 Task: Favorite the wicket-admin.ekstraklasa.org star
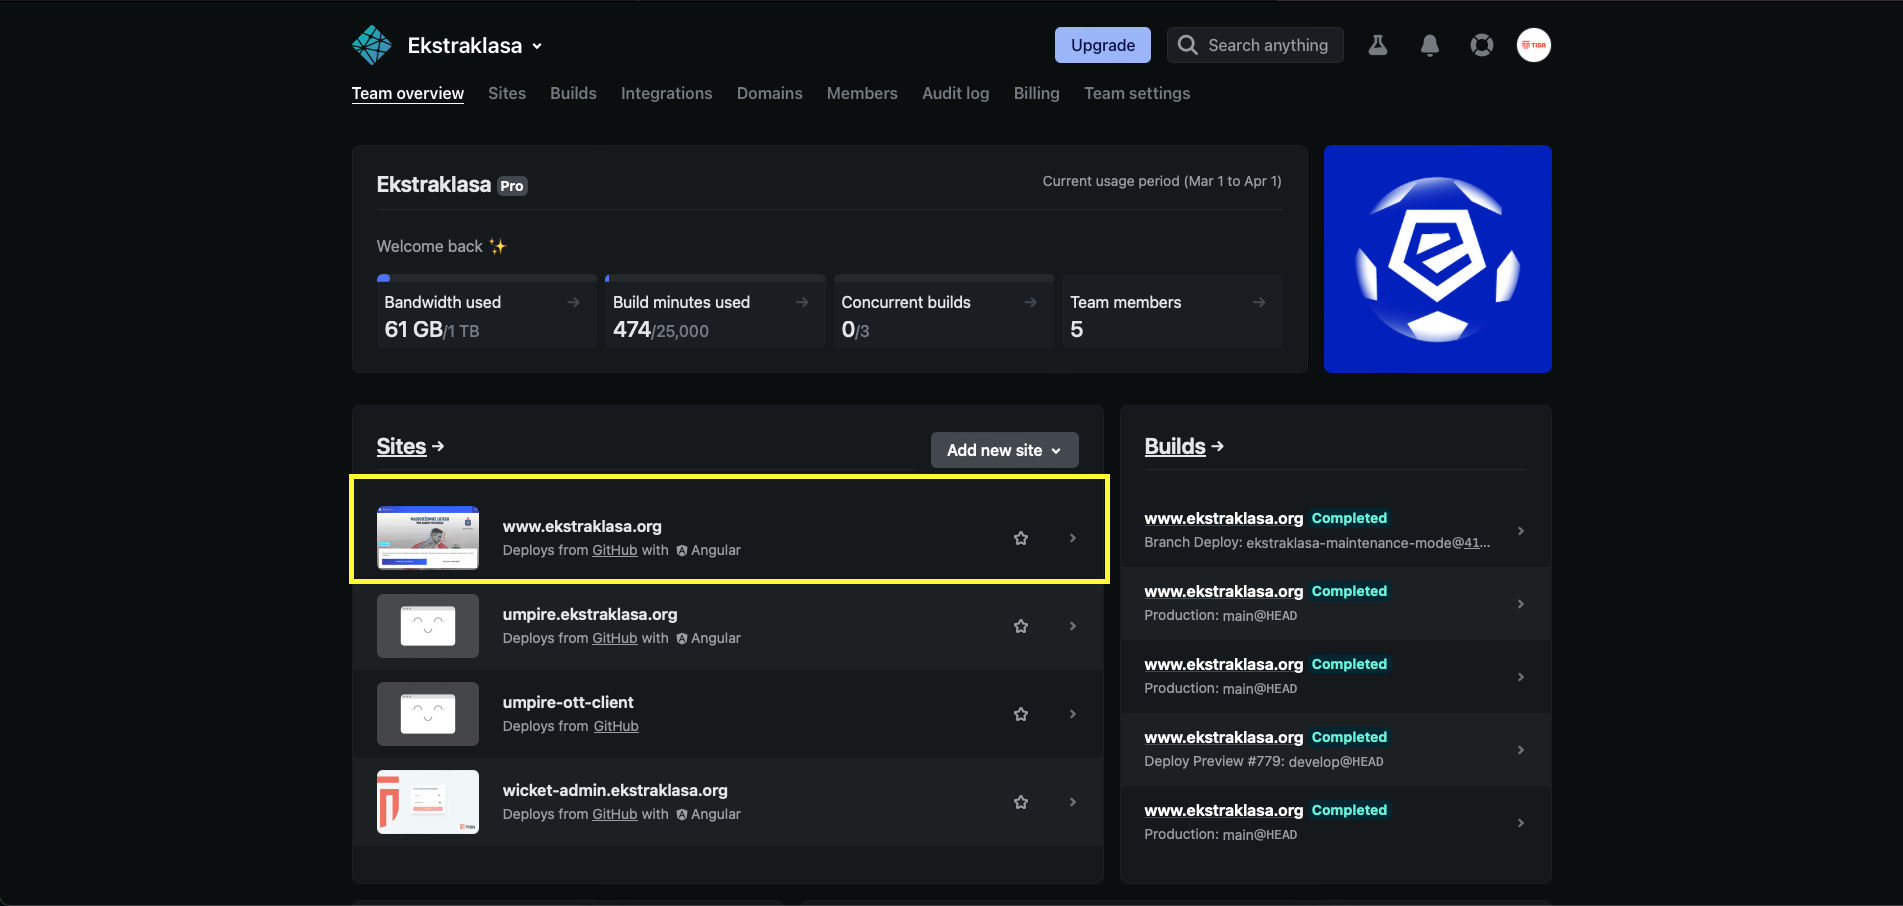click(x=1021, y=802)
